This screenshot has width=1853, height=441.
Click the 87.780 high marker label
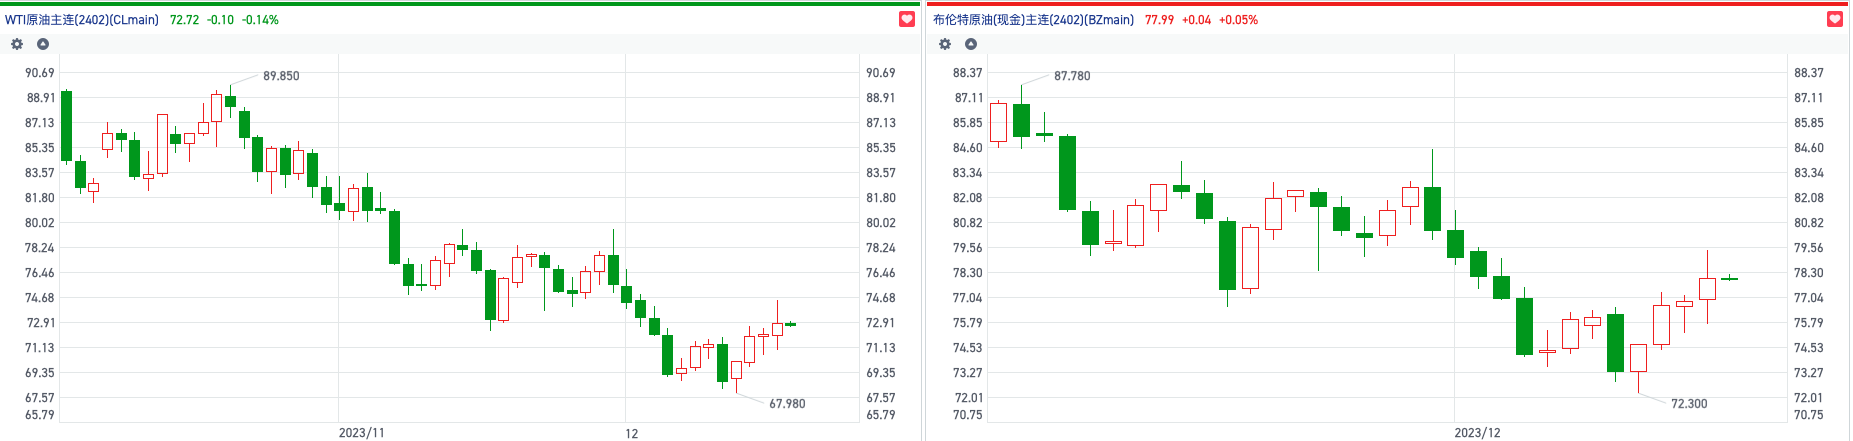(x=1072, y=76)
